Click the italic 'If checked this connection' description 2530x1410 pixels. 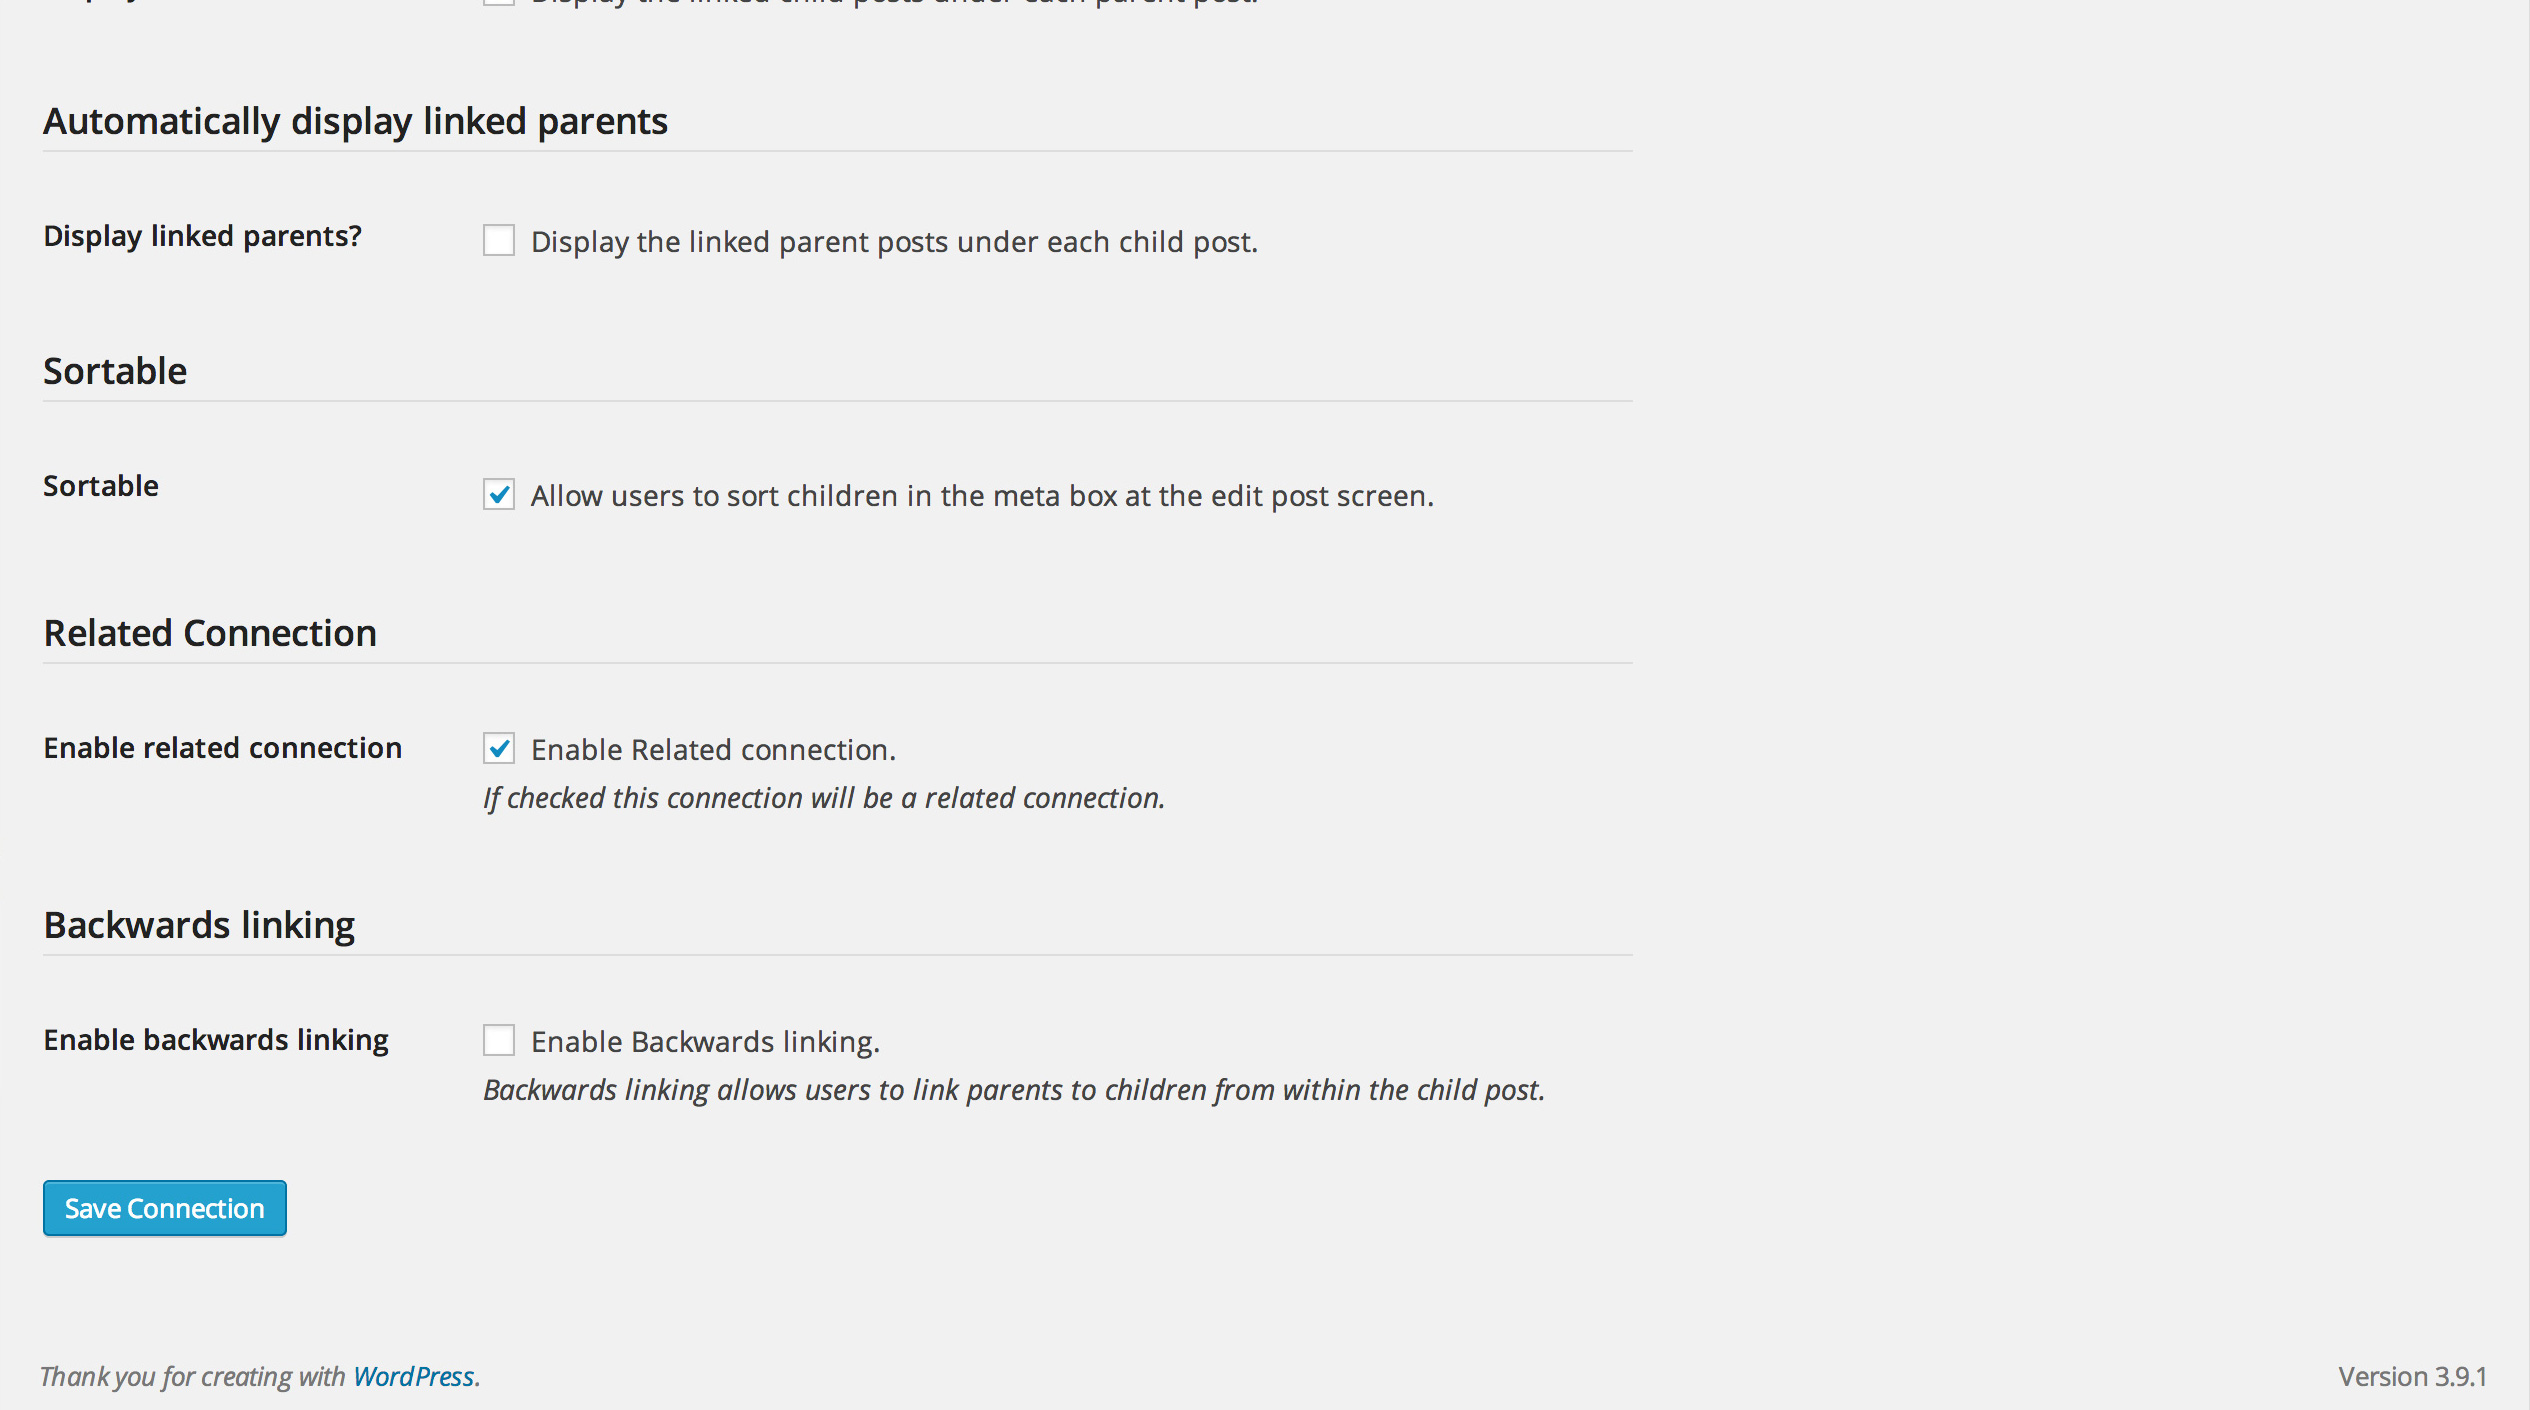pos(824,798)
